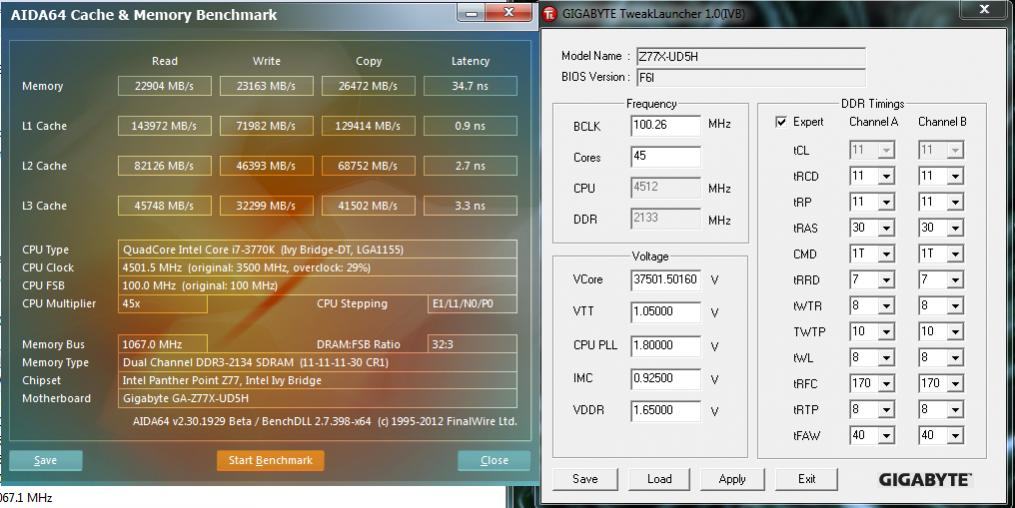Click the CPU Clock 4501.5 MHz value

[x=317, y=267]
